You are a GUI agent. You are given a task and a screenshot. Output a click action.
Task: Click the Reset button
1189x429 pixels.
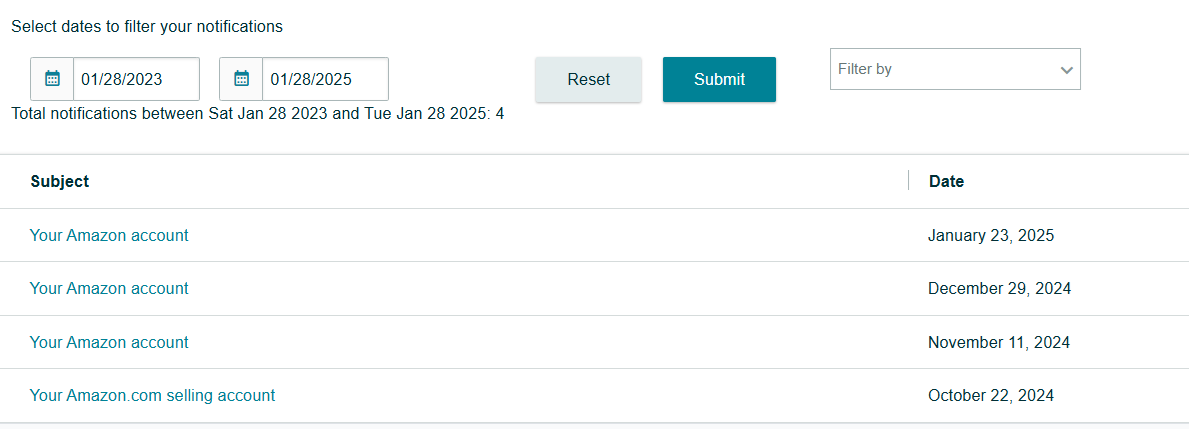tap(588, 80)
